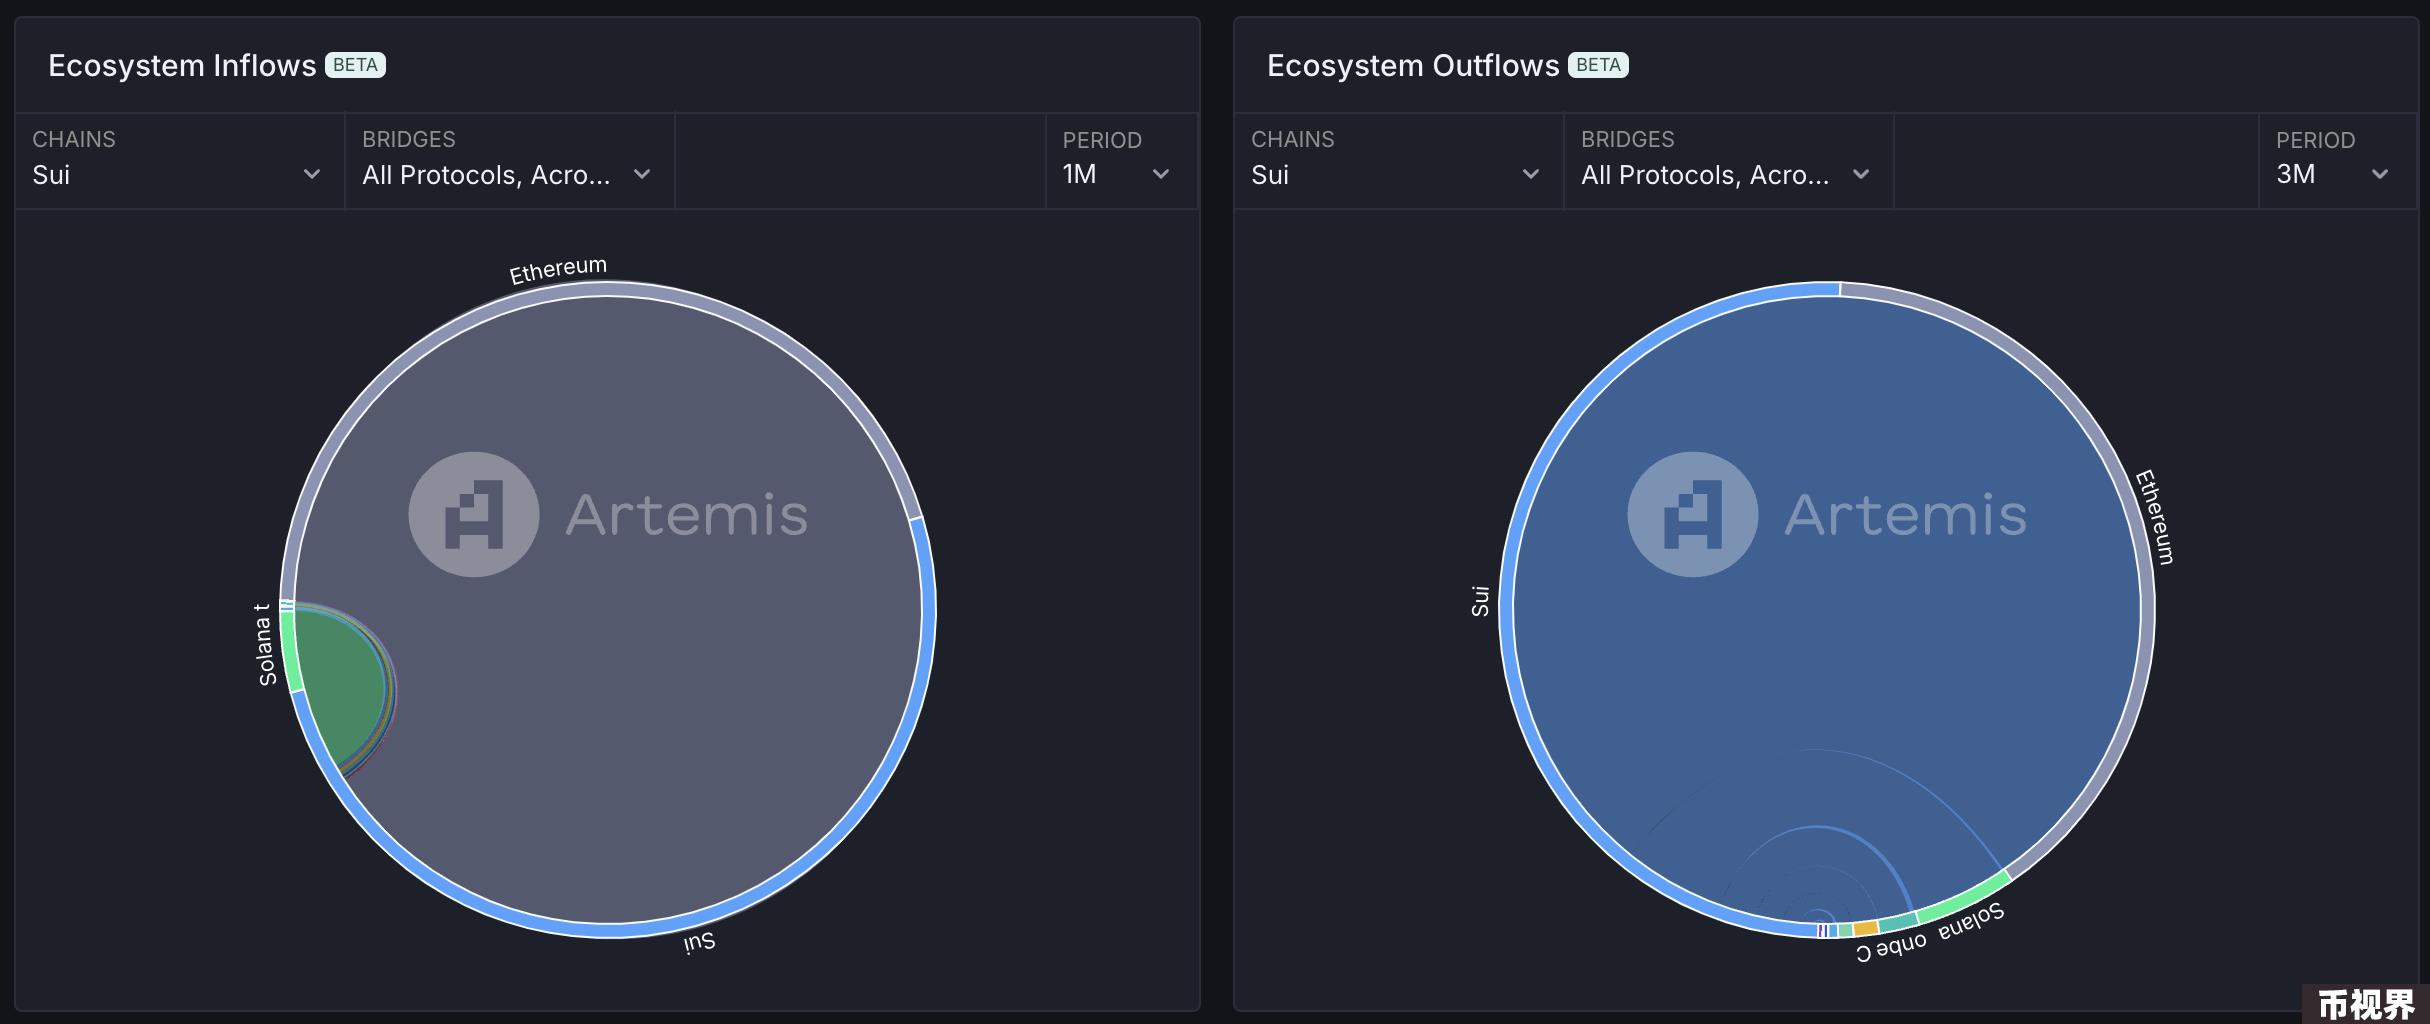2430x1024 pixels.
Task: Click the Sui label under the Inflows chart
Action: [699, 942]
